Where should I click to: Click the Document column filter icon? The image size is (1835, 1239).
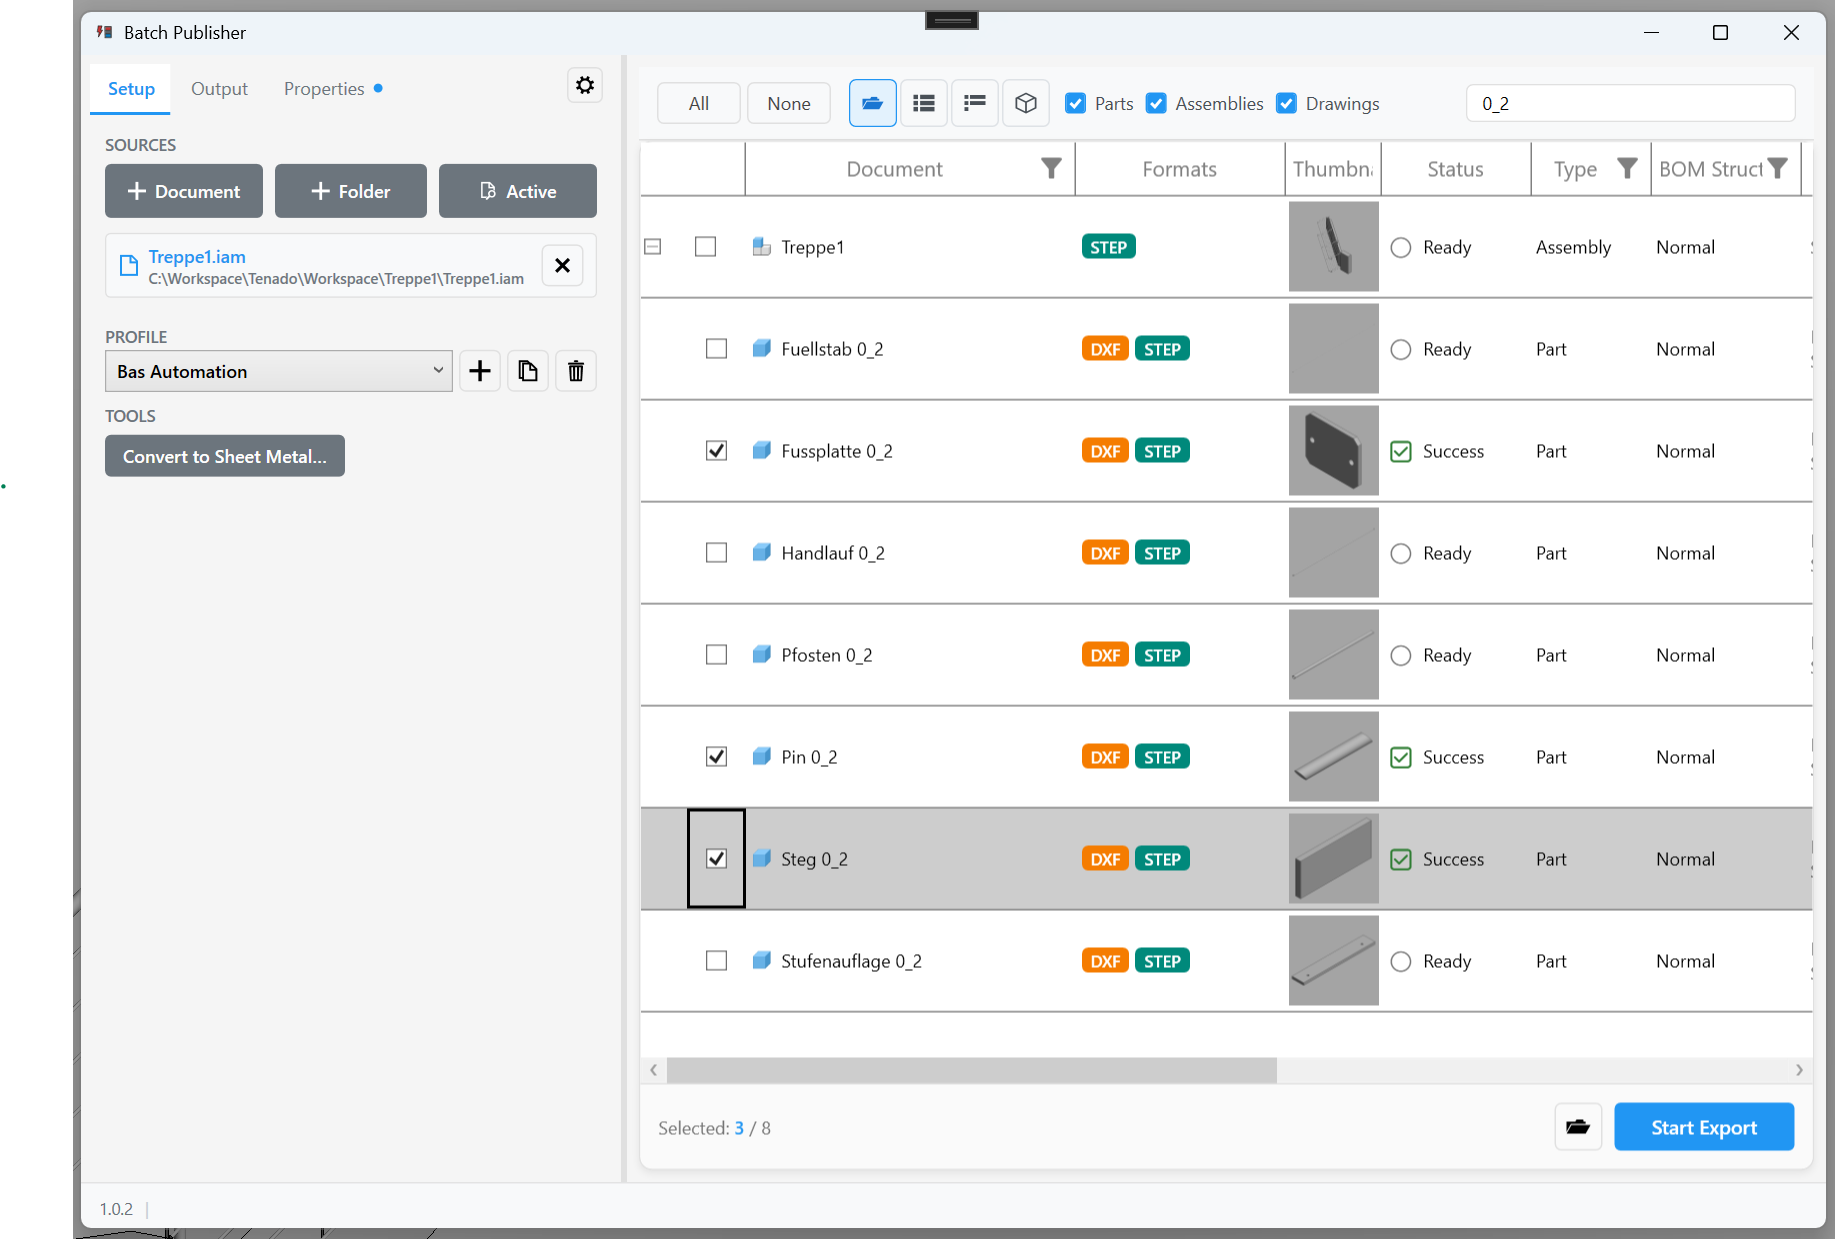(1051, 169)
